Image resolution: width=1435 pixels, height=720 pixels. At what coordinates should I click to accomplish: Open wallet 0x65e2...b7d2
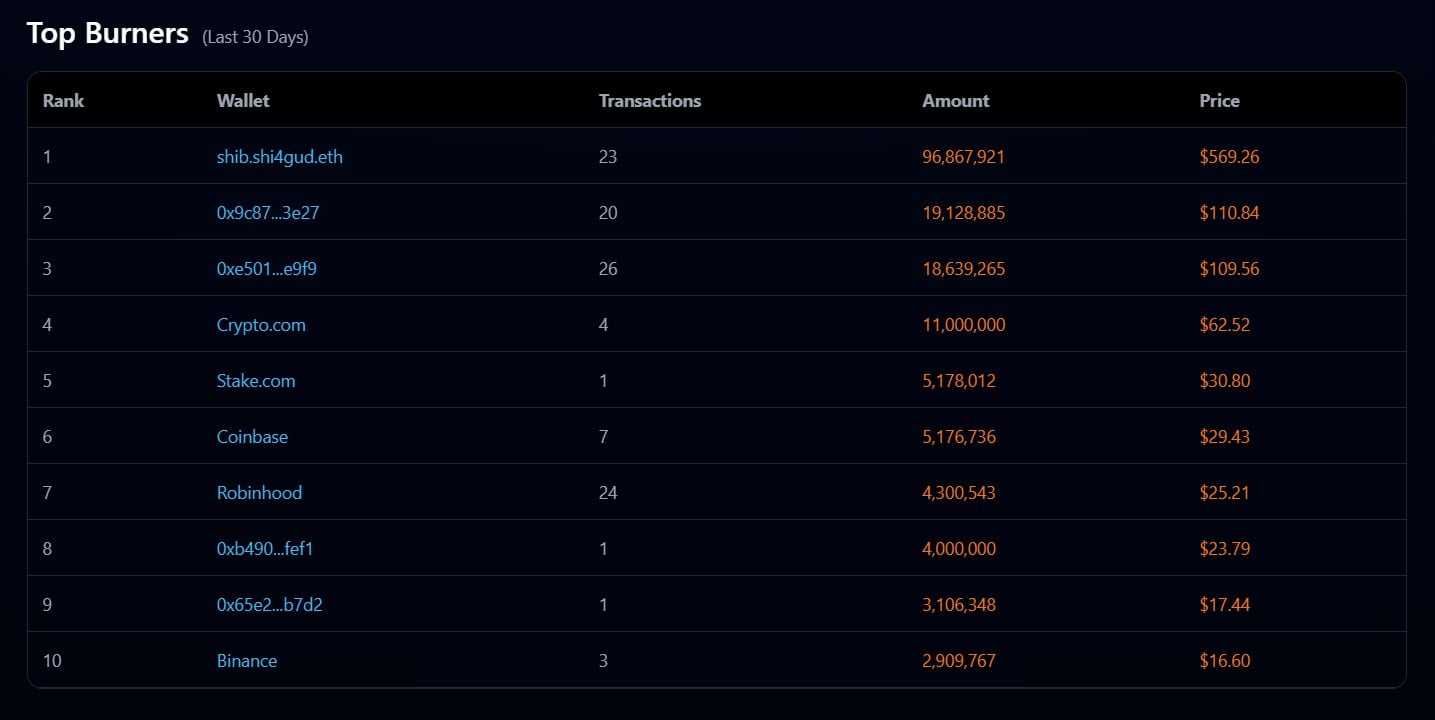click(269, 605)
